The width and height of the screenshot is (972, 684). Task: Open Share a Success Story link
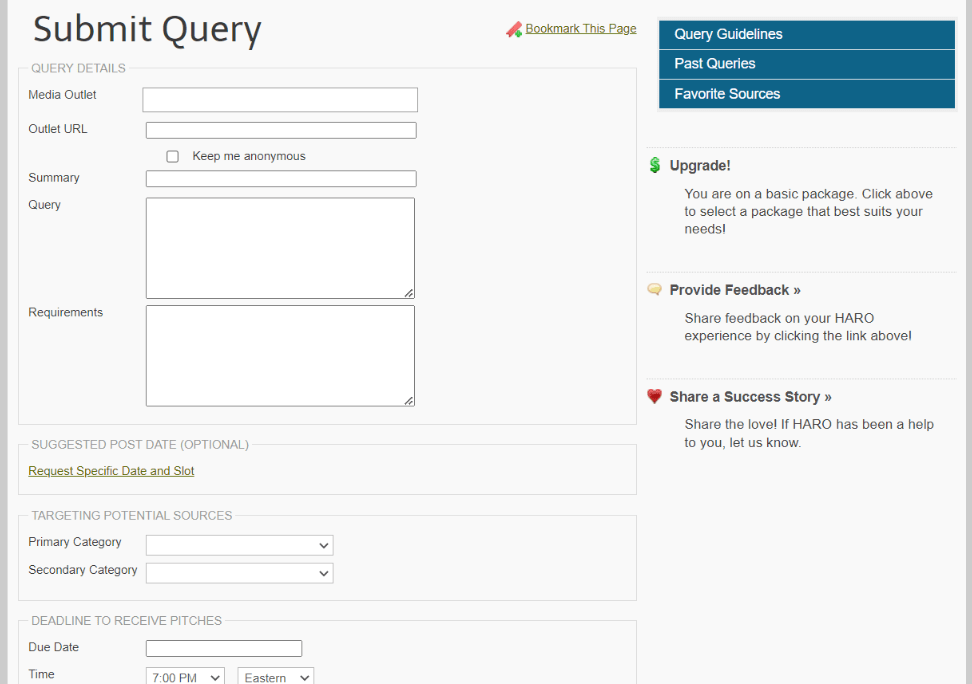pyautogui.click(x=750, y=397)
